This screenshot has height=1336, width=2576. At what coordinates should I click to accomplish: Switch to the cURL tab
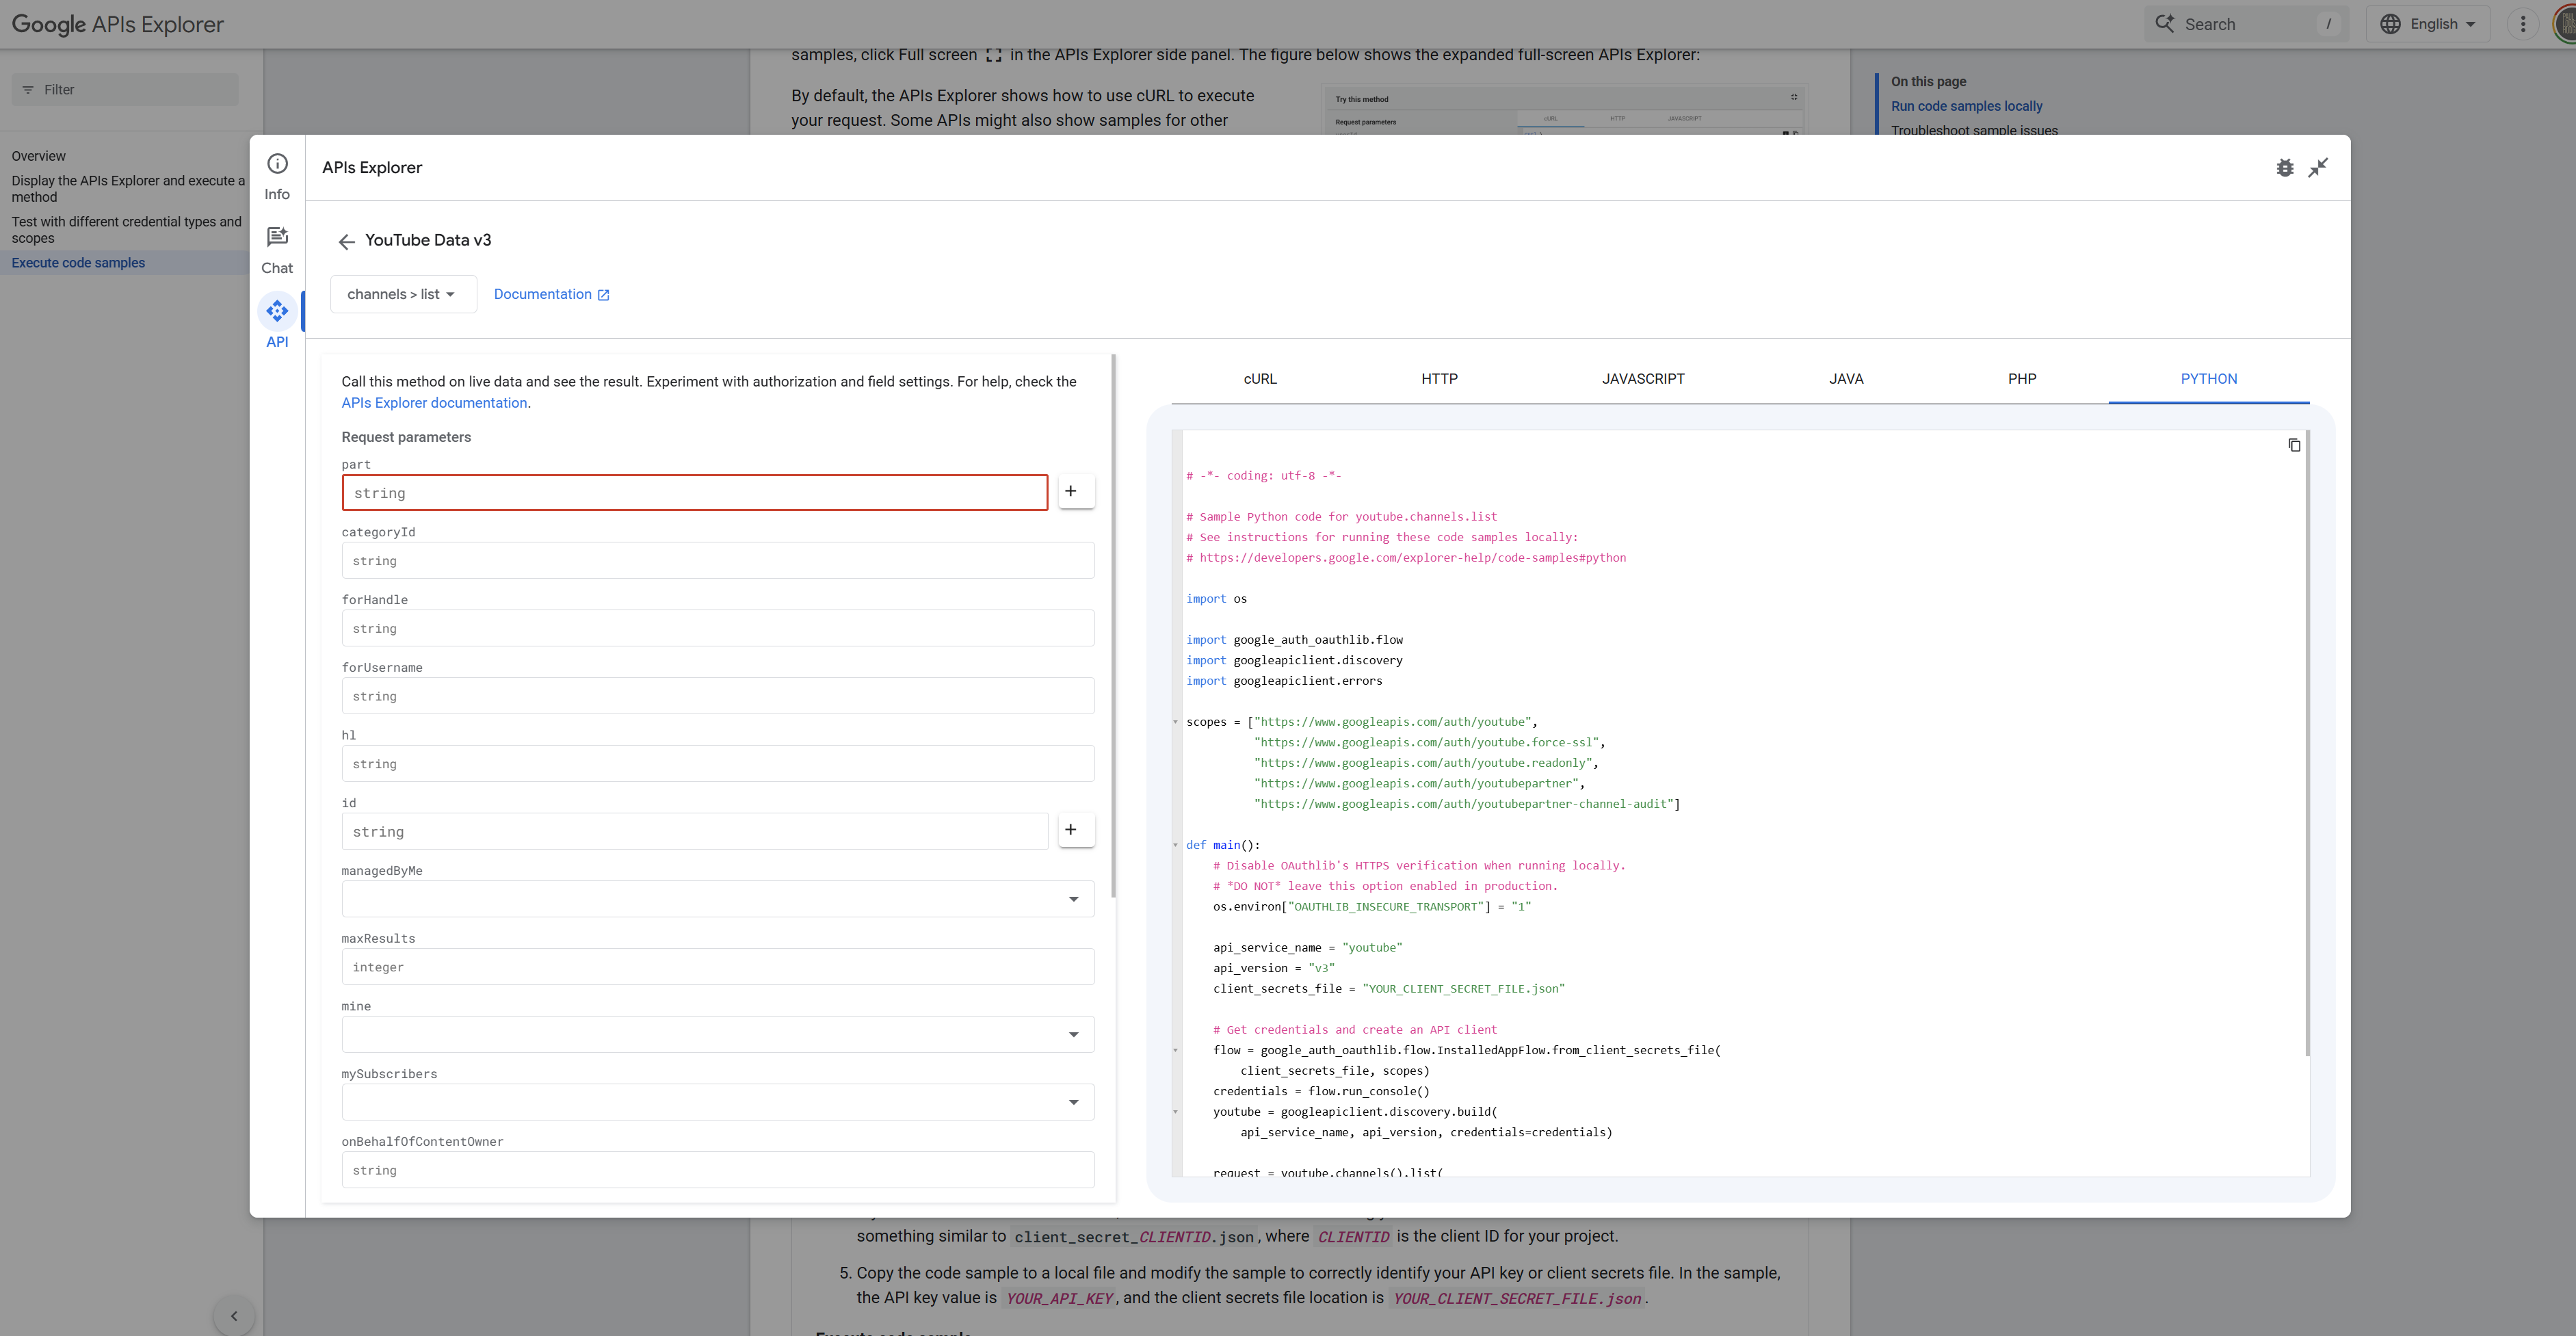[1260, 379]
